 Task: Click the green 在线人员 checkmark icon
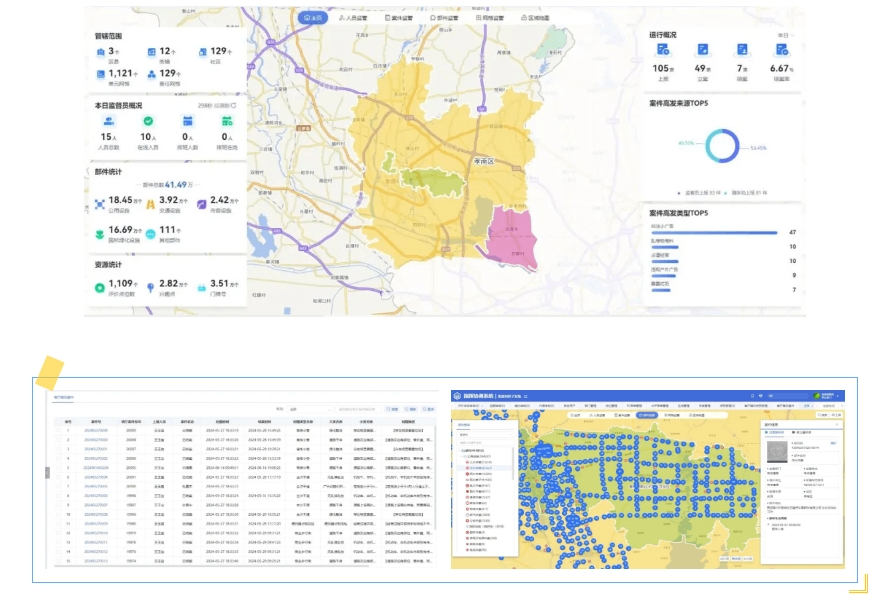[x=147, y=121]
